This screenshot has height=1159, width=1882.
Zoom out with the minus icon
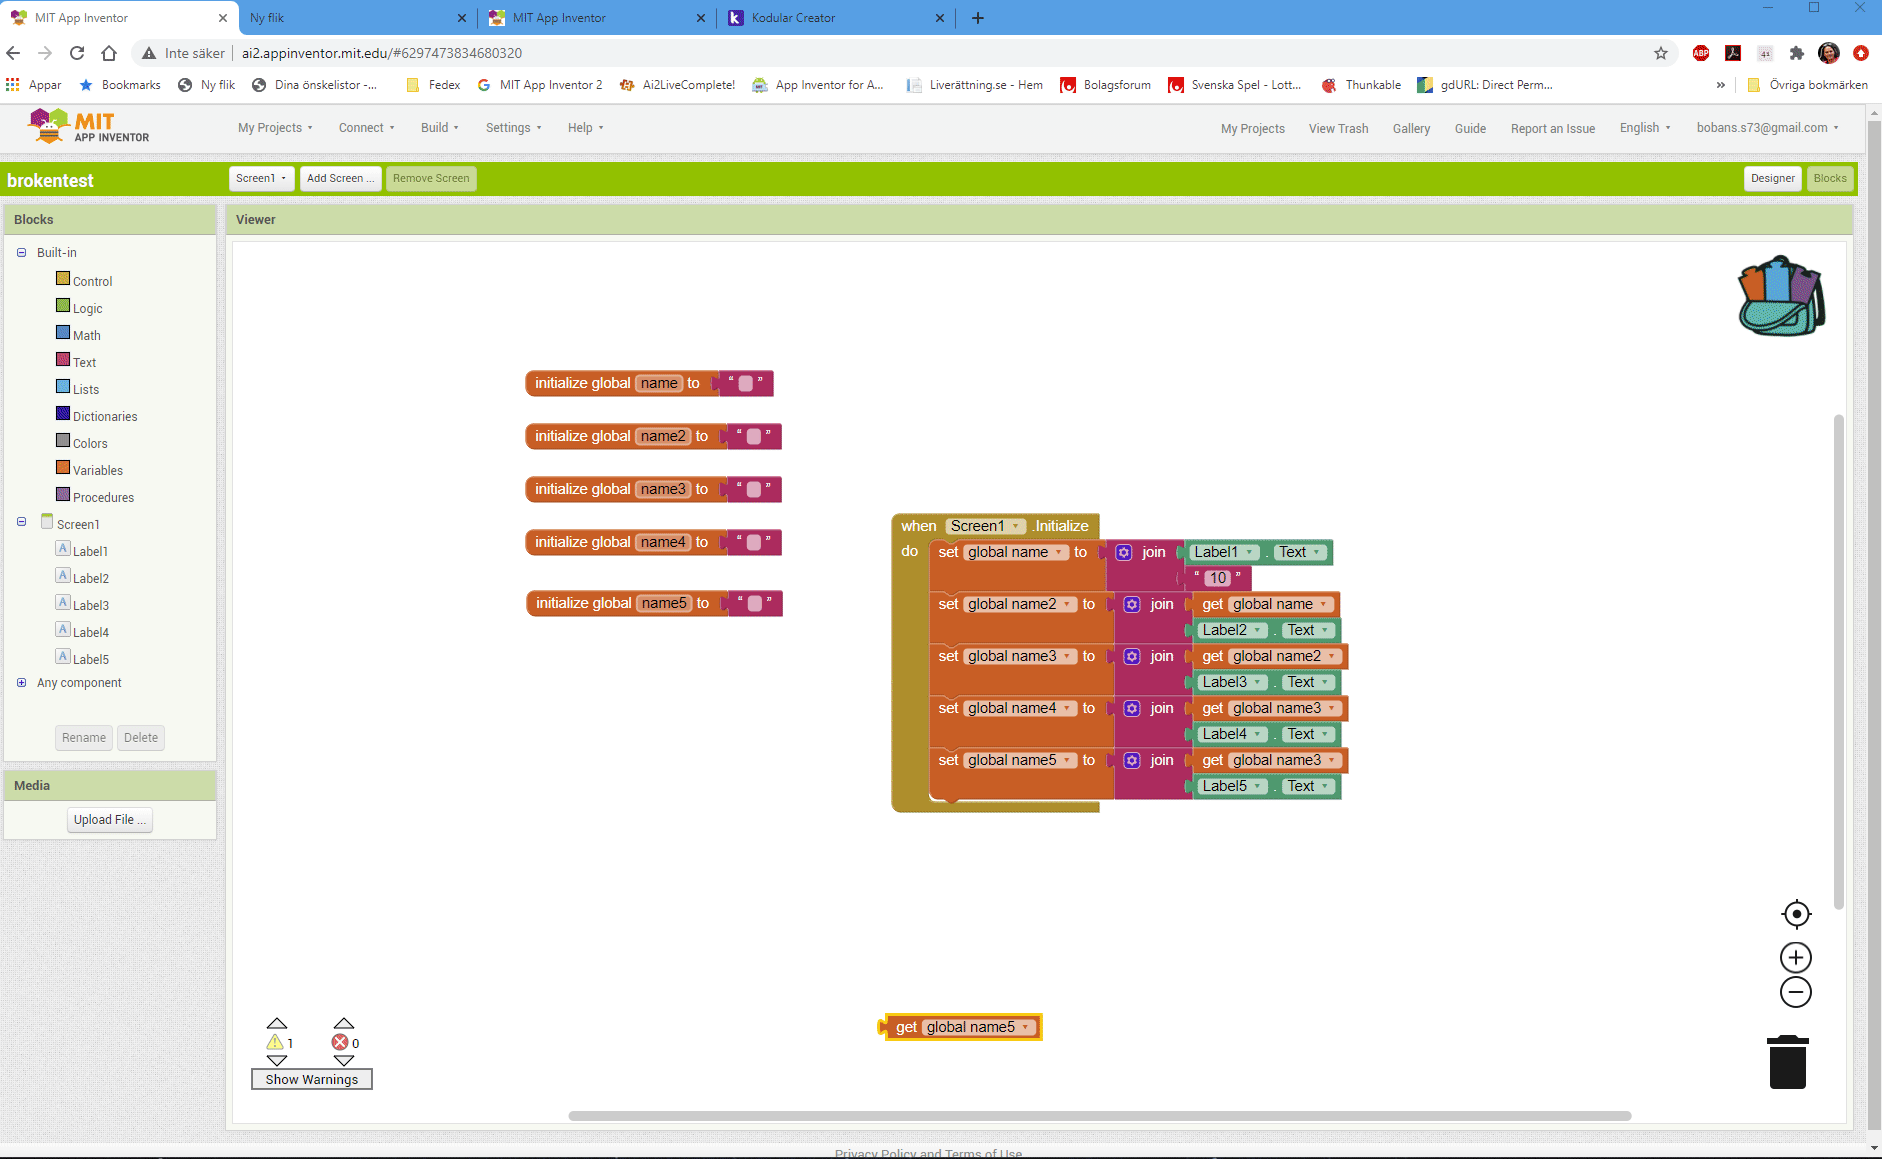(x=1796, y=993)
